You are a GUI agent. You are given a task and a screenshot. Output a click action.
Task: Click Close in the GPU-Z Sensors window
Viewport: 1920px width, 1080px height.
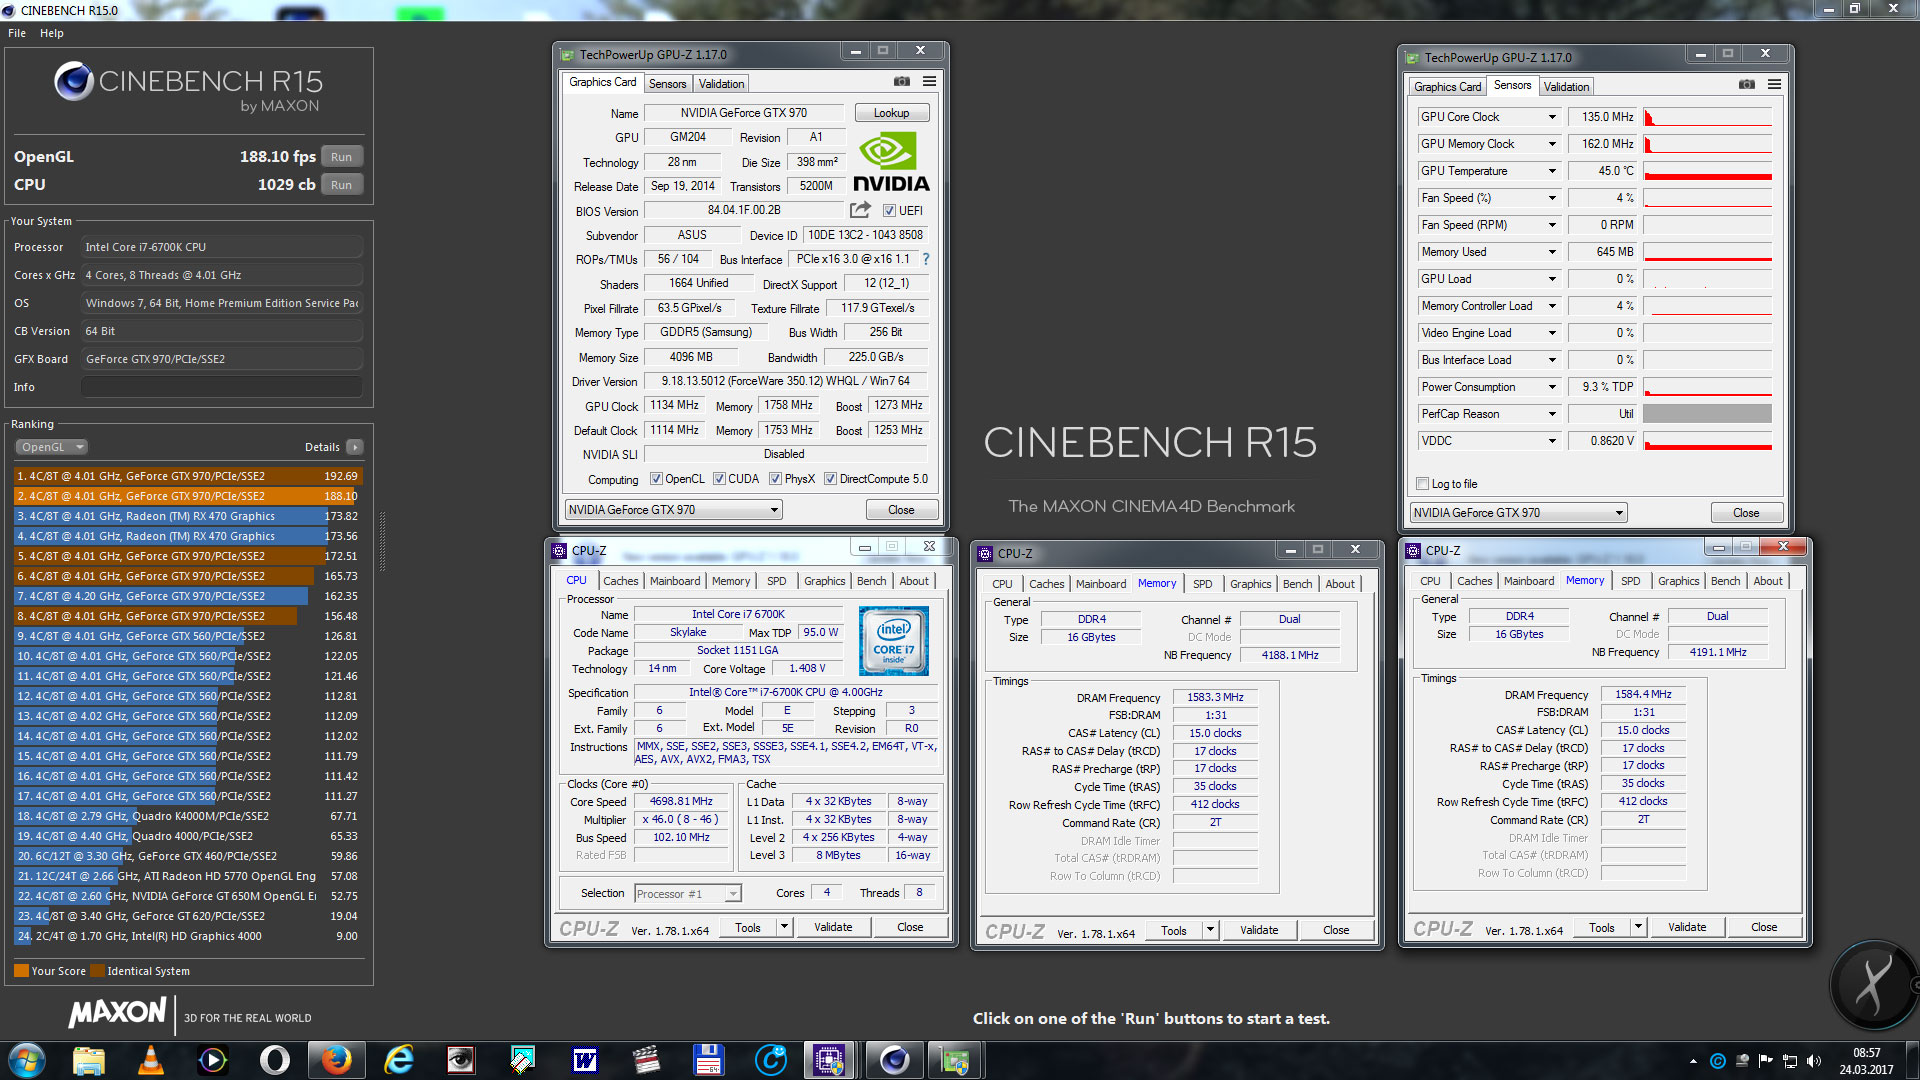1746,513
